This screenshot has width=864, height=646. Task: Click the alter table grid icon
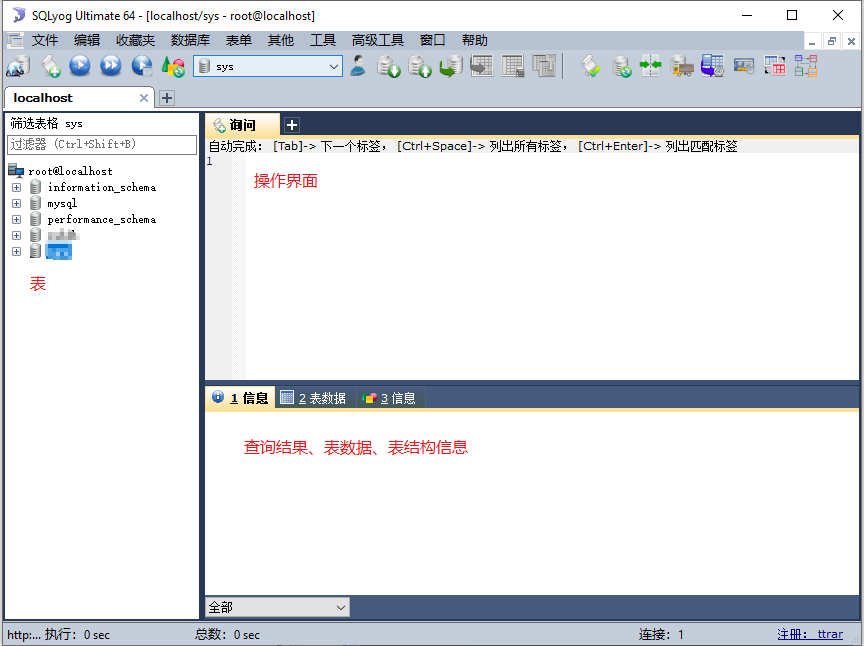tap(513, 66)
